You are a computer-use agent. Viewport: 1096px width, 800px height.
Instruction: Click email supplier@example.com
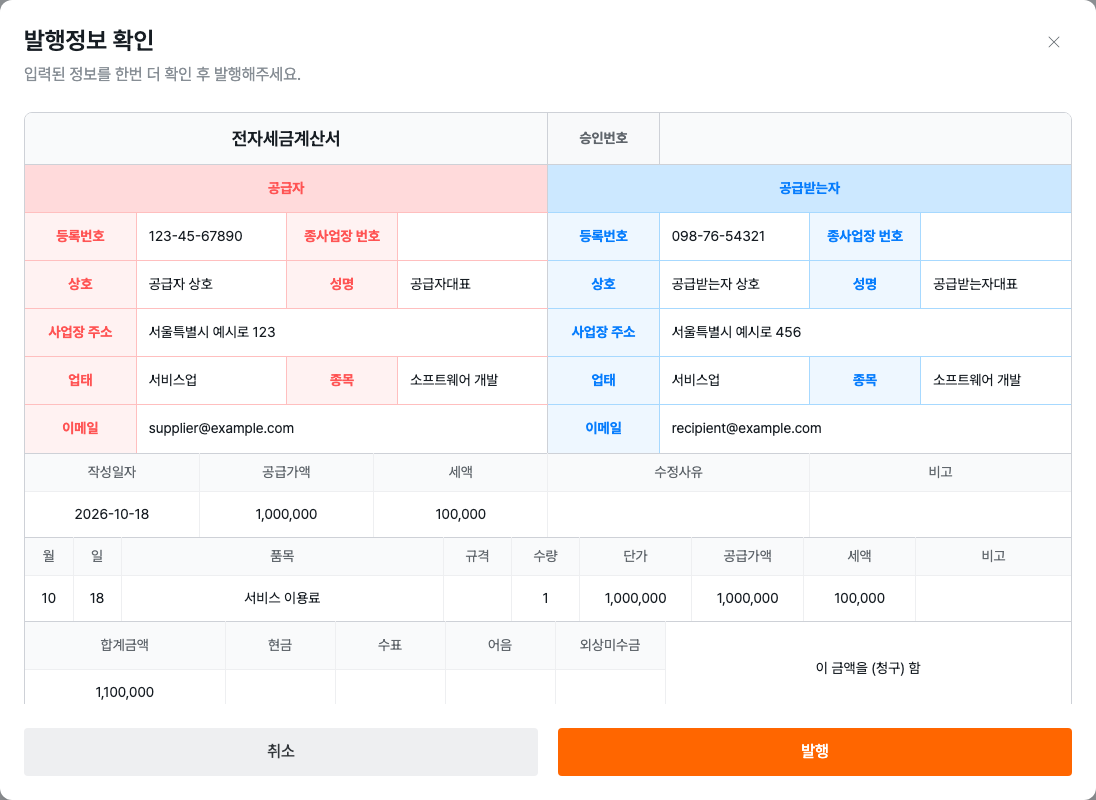pos(222,428)
